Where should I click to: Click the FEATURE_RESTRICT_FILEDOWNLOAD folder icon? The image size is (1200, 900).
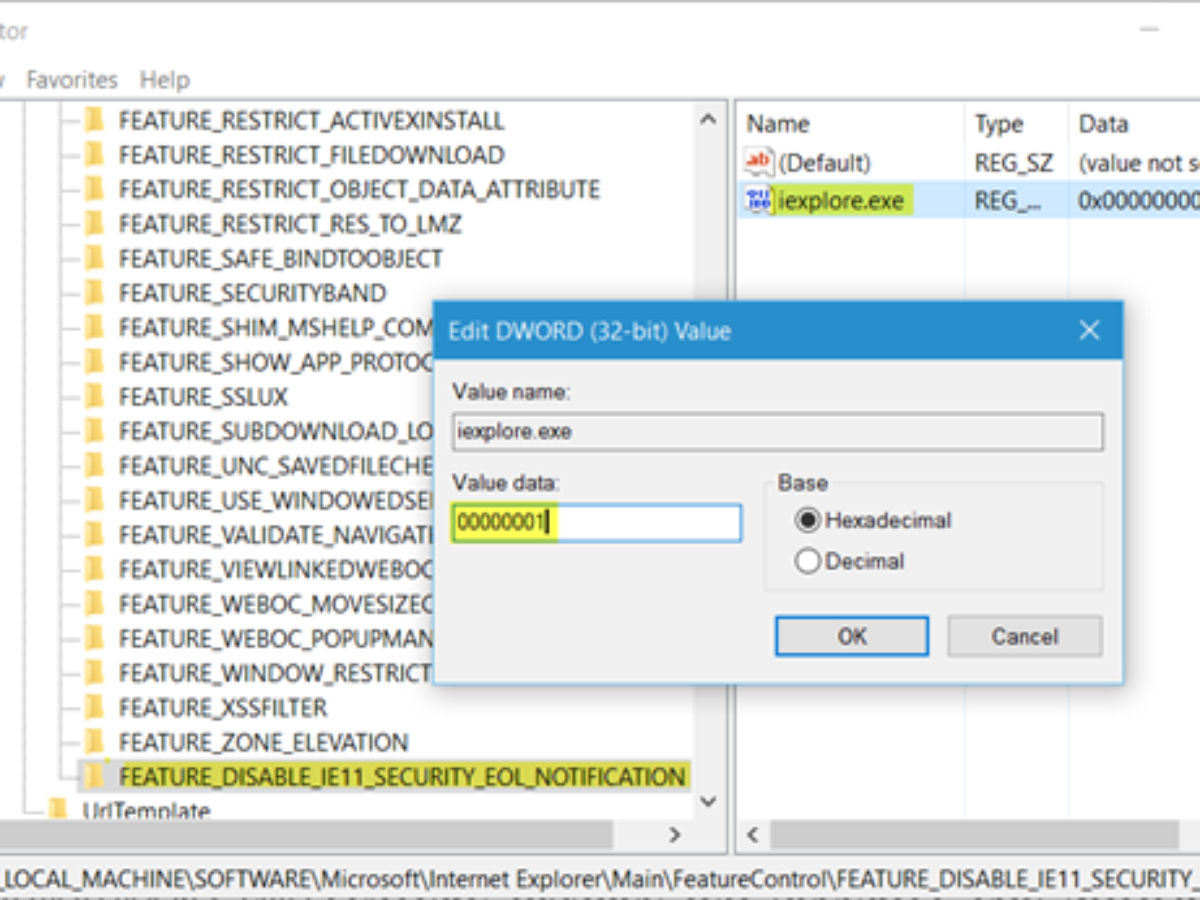click(94, 155)
